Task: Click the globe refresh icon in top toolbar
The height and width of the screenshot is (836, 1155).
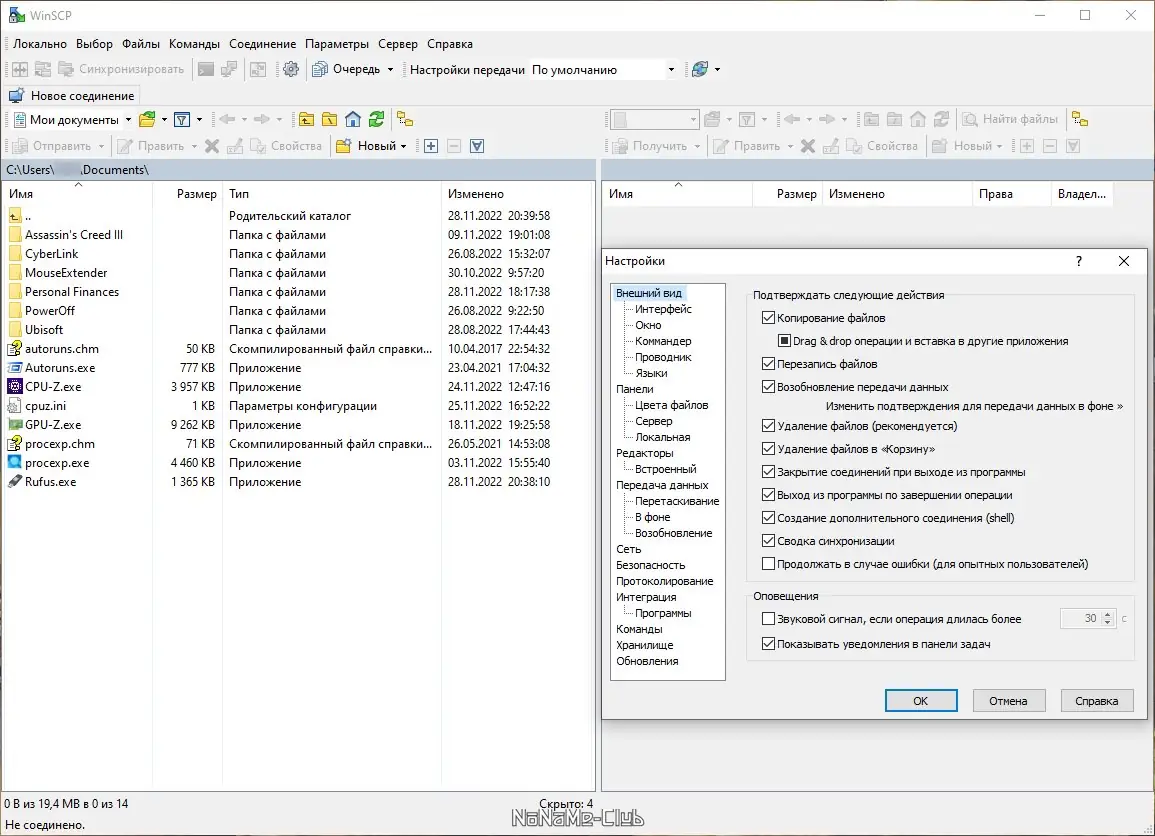Action: tap(700, 69)
